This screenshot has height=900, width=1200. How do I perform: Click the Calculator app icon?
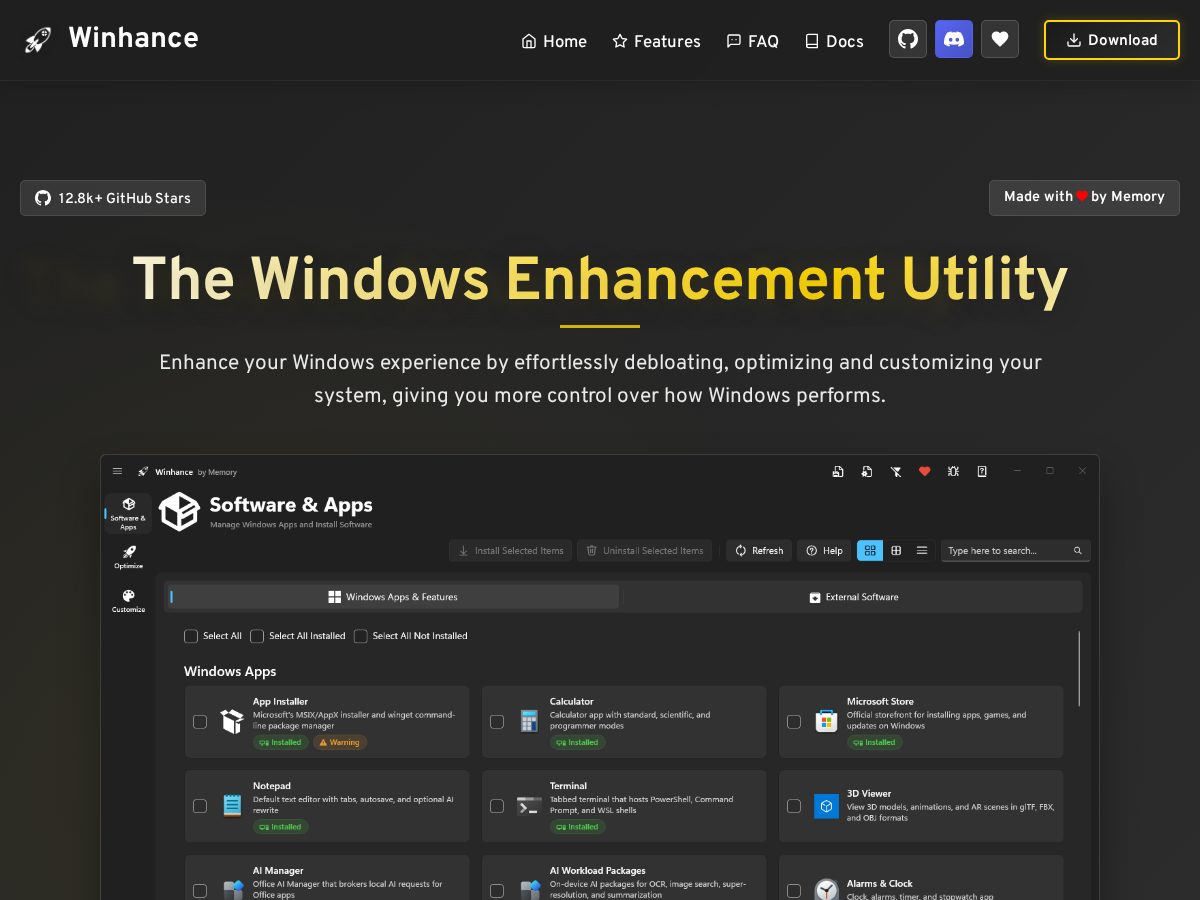[529, 721]
